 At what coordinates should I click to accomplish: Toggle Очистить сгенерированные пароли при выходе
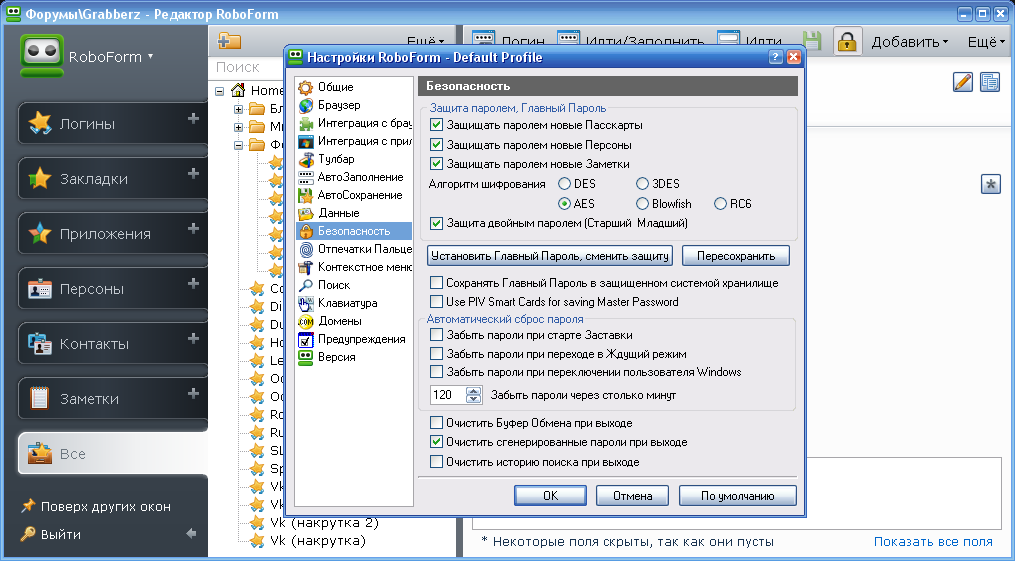(x=436, y=443)
